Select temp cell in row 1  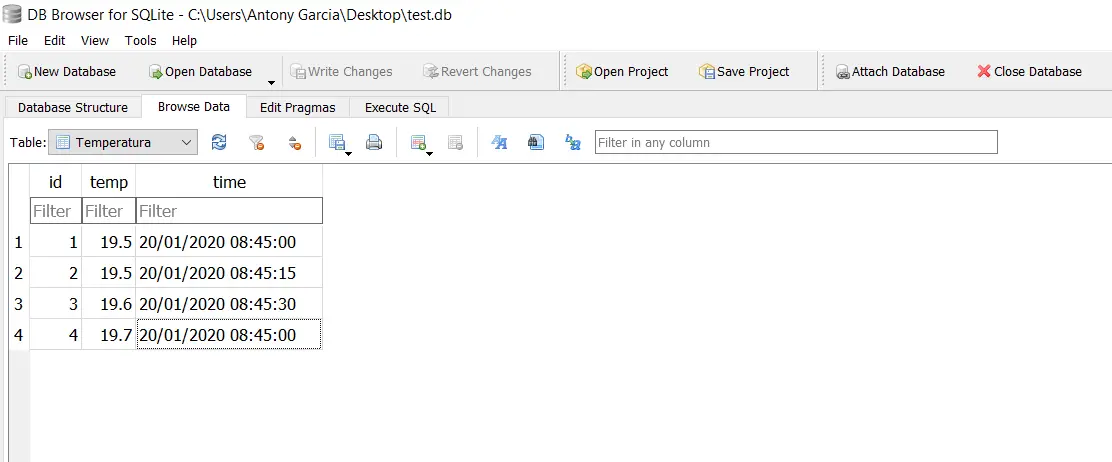click(x=109, y=243)
